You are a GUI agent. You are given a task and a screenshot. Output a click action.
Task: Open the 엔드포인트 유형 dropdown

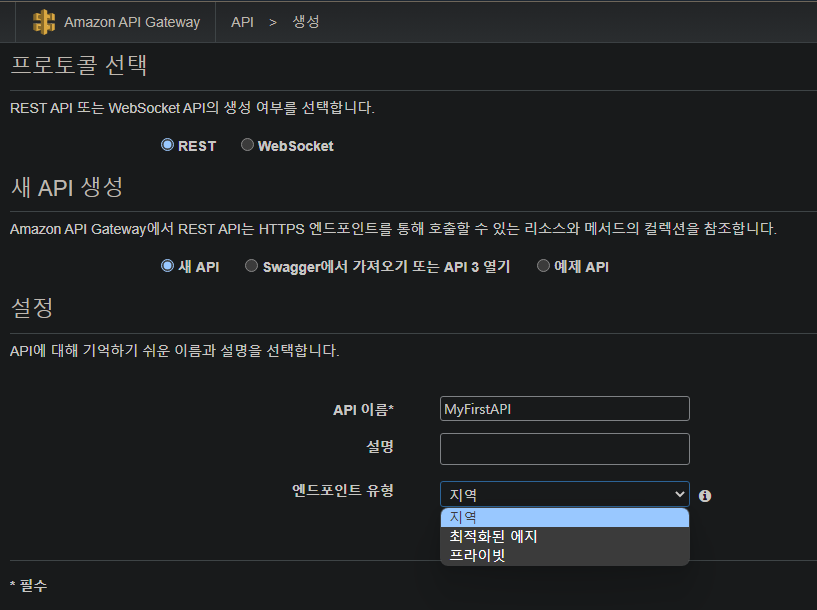click(x=565, y=494)
